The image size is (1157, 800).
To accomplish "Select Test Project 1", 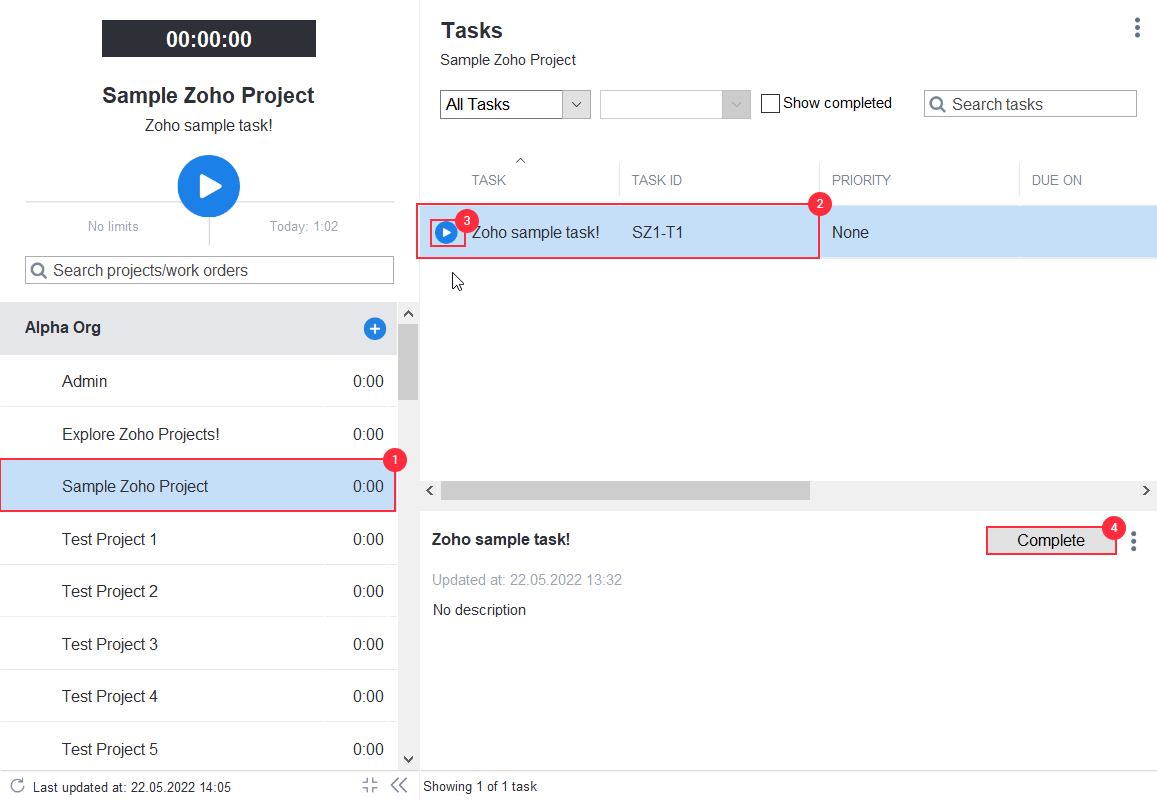I will coord(198,539).
